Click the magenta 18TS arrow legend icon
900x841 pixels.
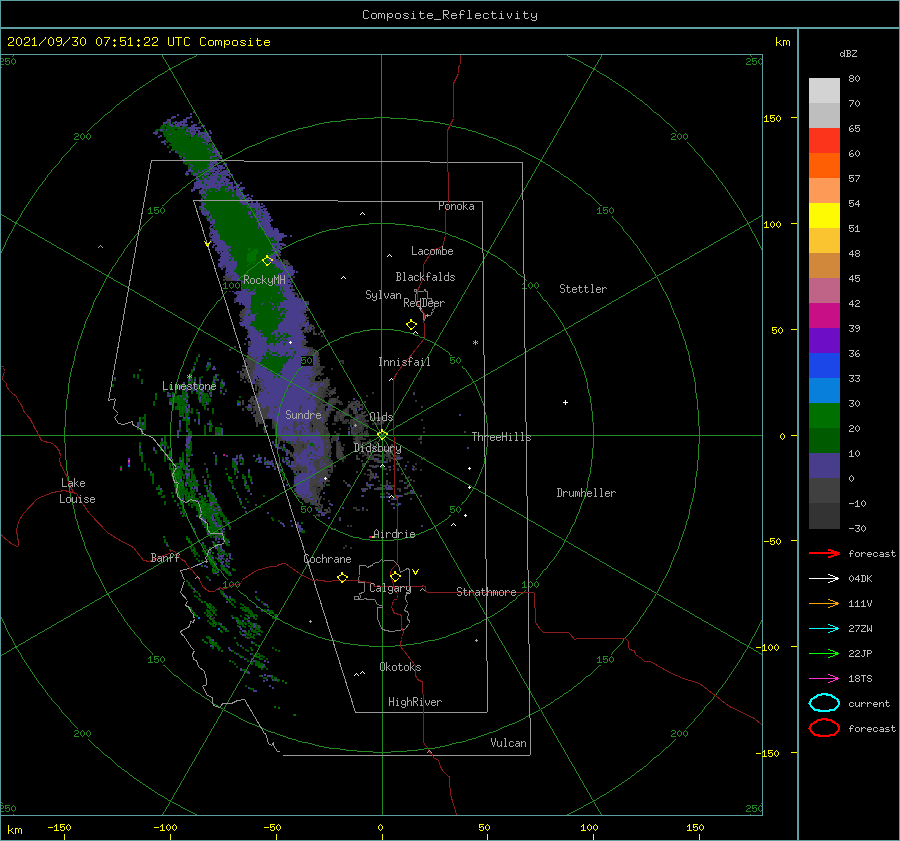click(824, 679)
